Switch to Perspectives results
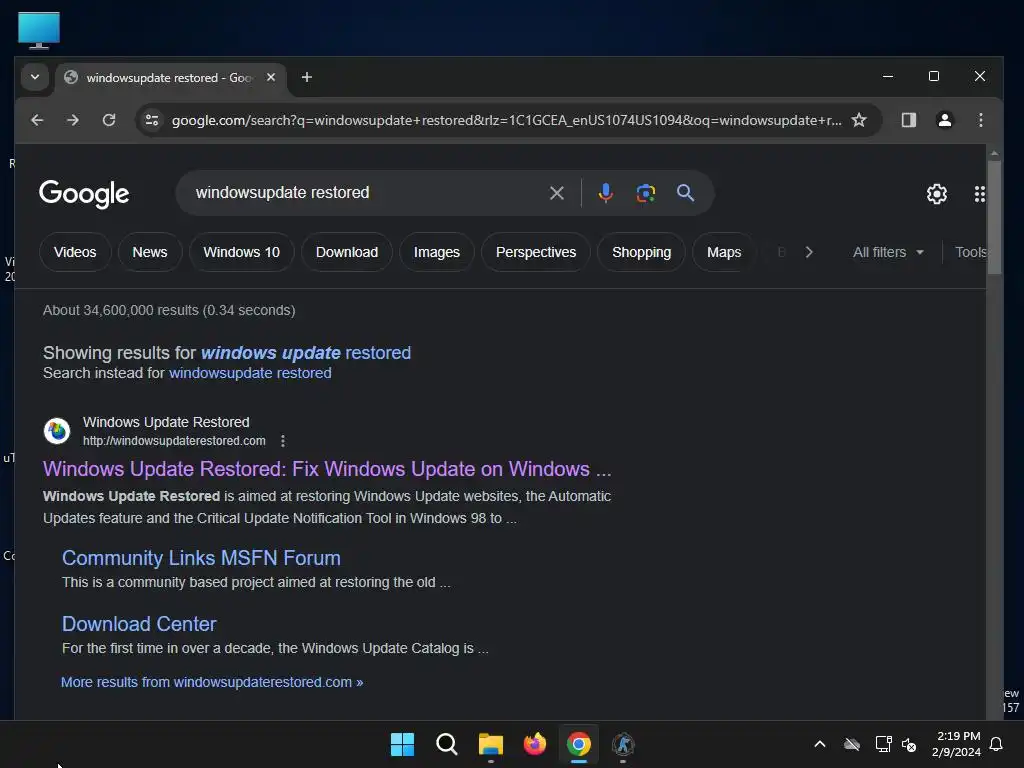This screenshot has width=1024, height=768. click(536, 252)
